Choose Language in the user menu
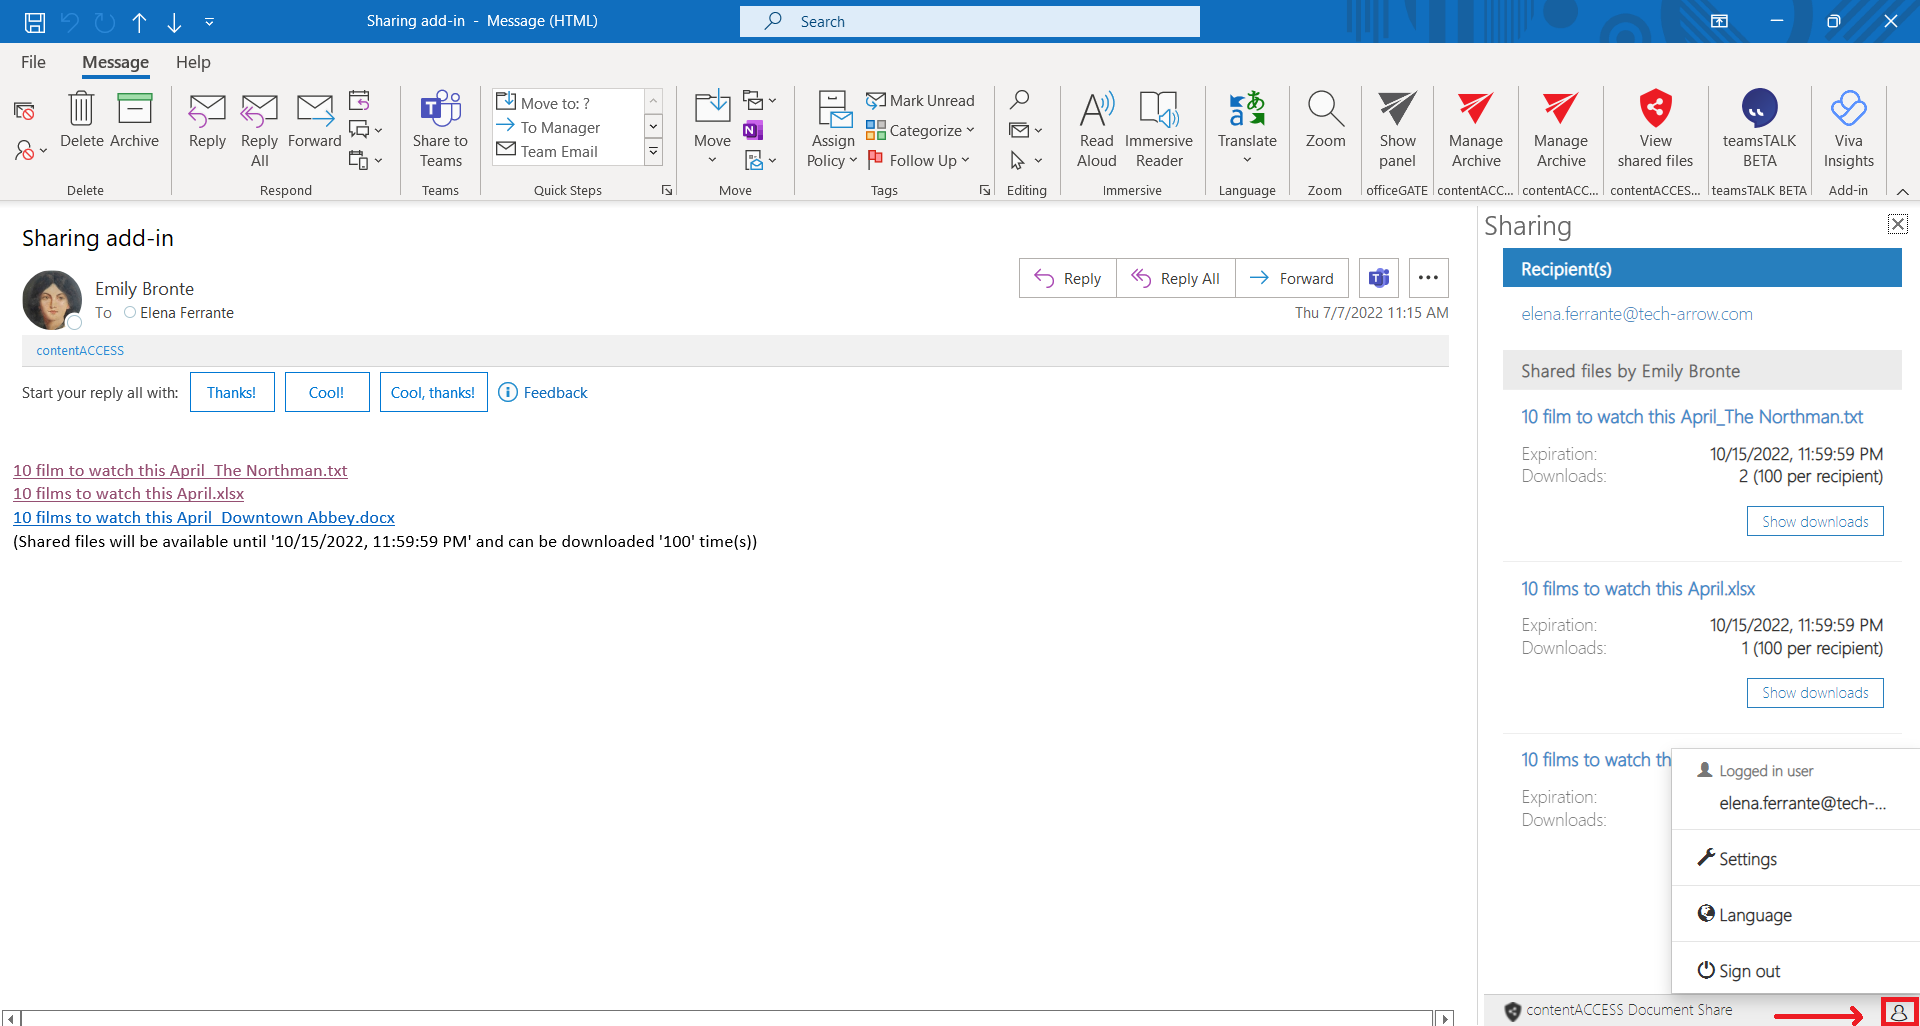This screenshot has height=1026, width=1920. [1754, 915]
